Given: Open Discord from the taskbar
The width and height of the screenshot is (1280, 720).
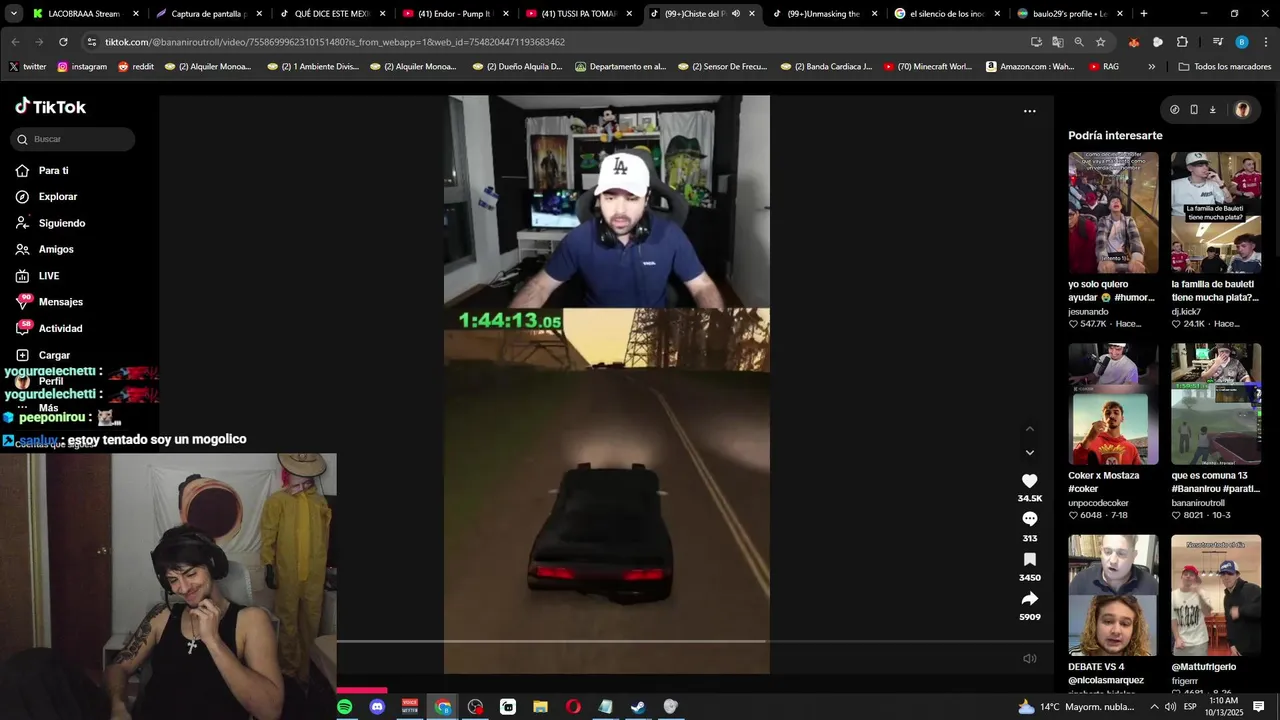Looking at the screenshot, I should click(377, 707).
